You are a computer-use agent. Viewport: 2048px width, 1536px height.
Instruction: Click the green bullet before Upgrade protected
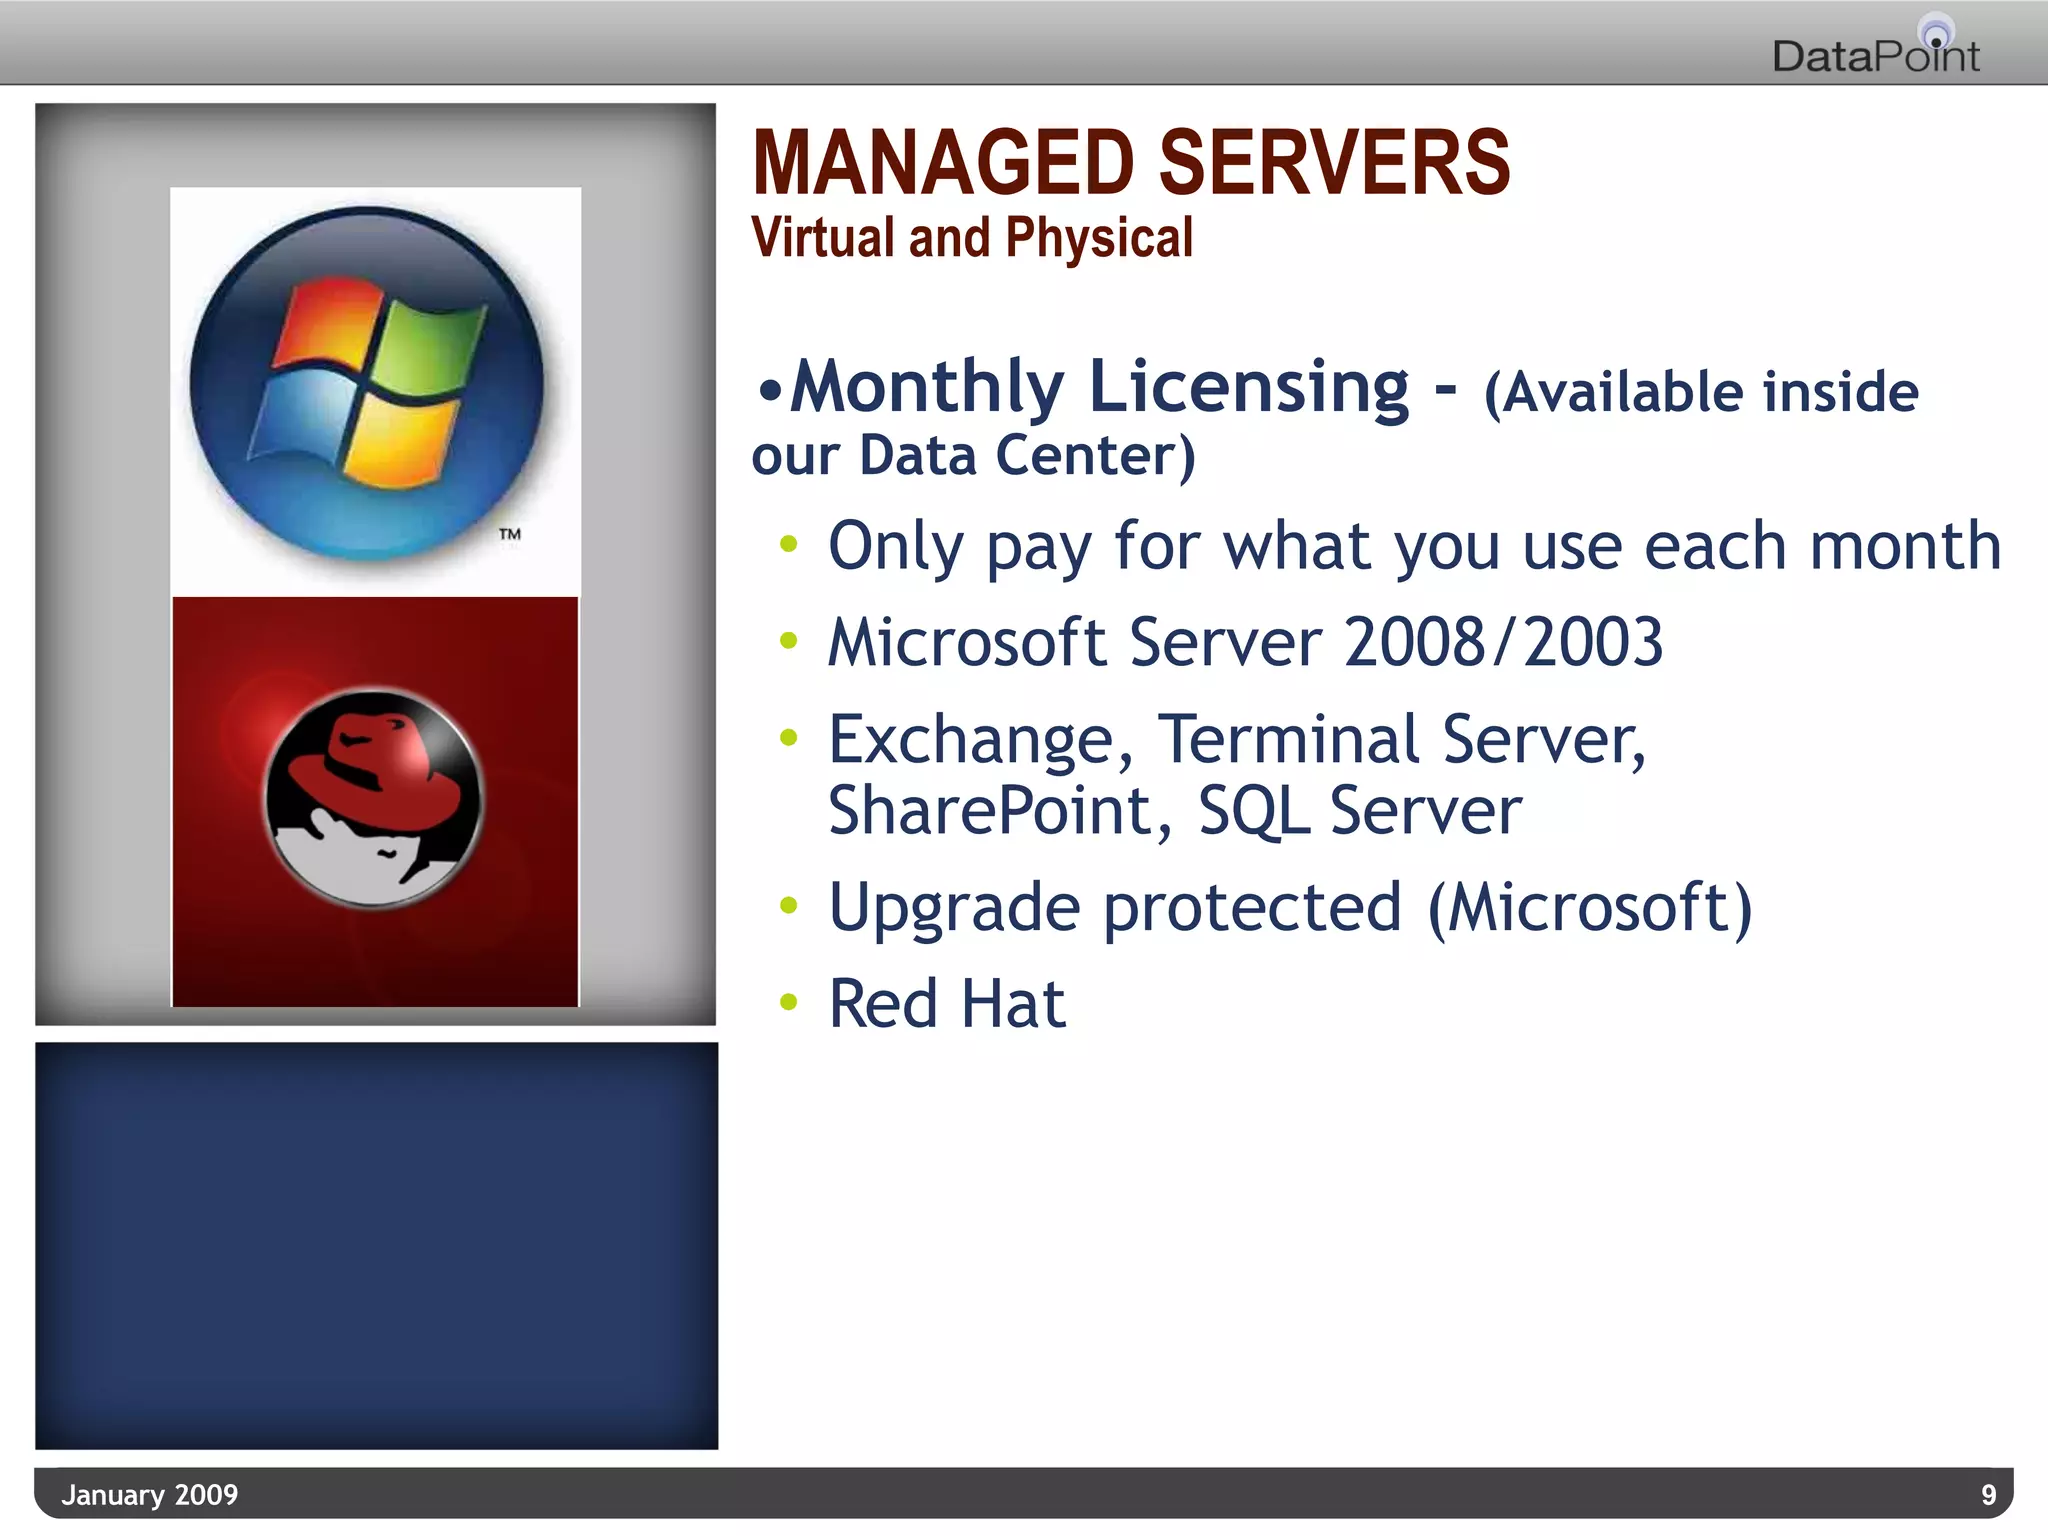(789, 905)
